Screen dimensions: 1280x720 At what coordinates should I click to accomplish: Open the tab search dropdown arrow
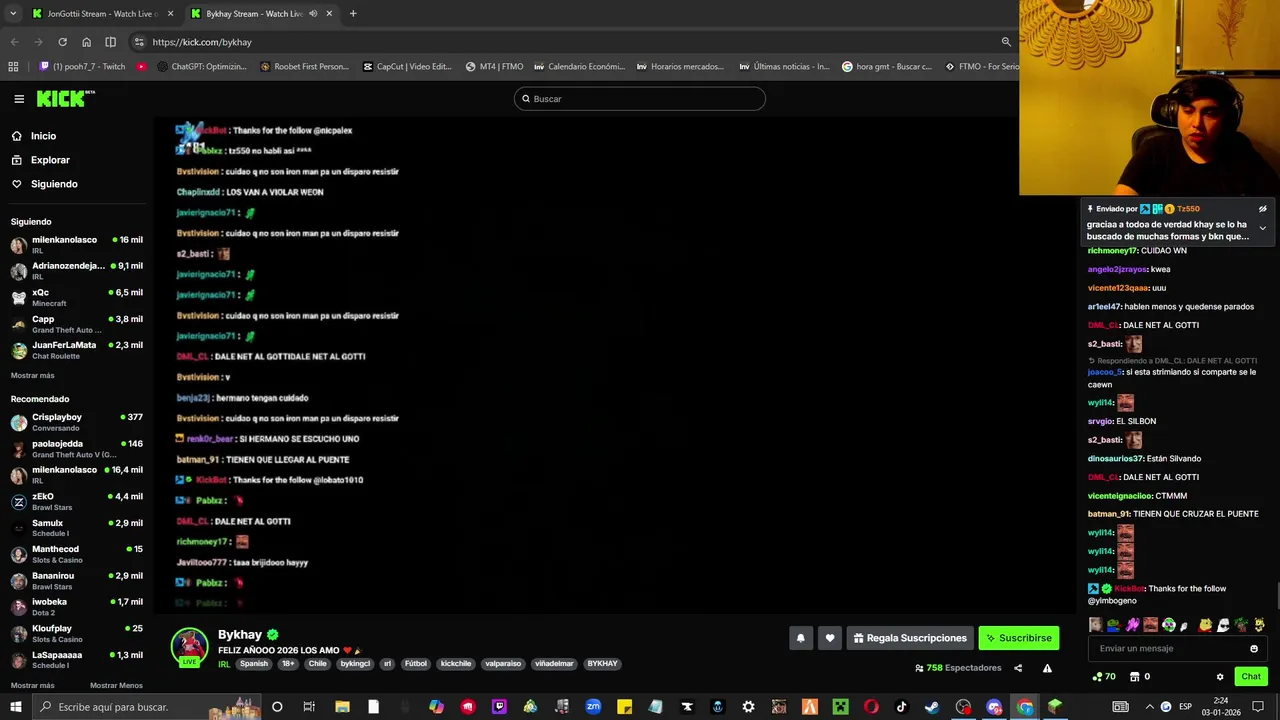point(13,14)
